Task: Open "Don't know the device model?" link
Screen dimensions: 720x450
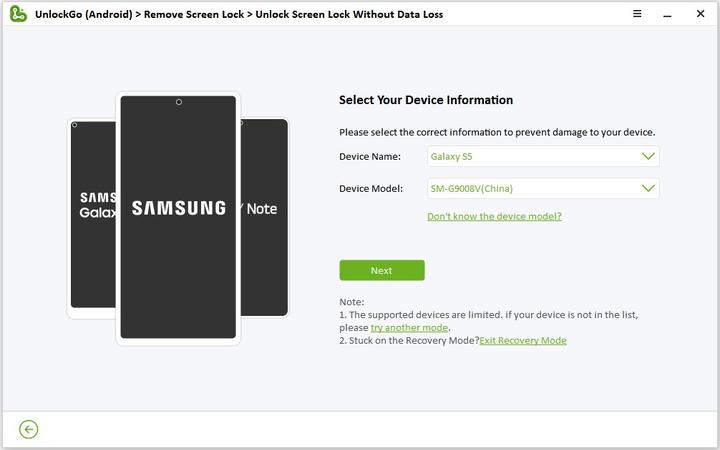Action: click(x=494, y=216)
